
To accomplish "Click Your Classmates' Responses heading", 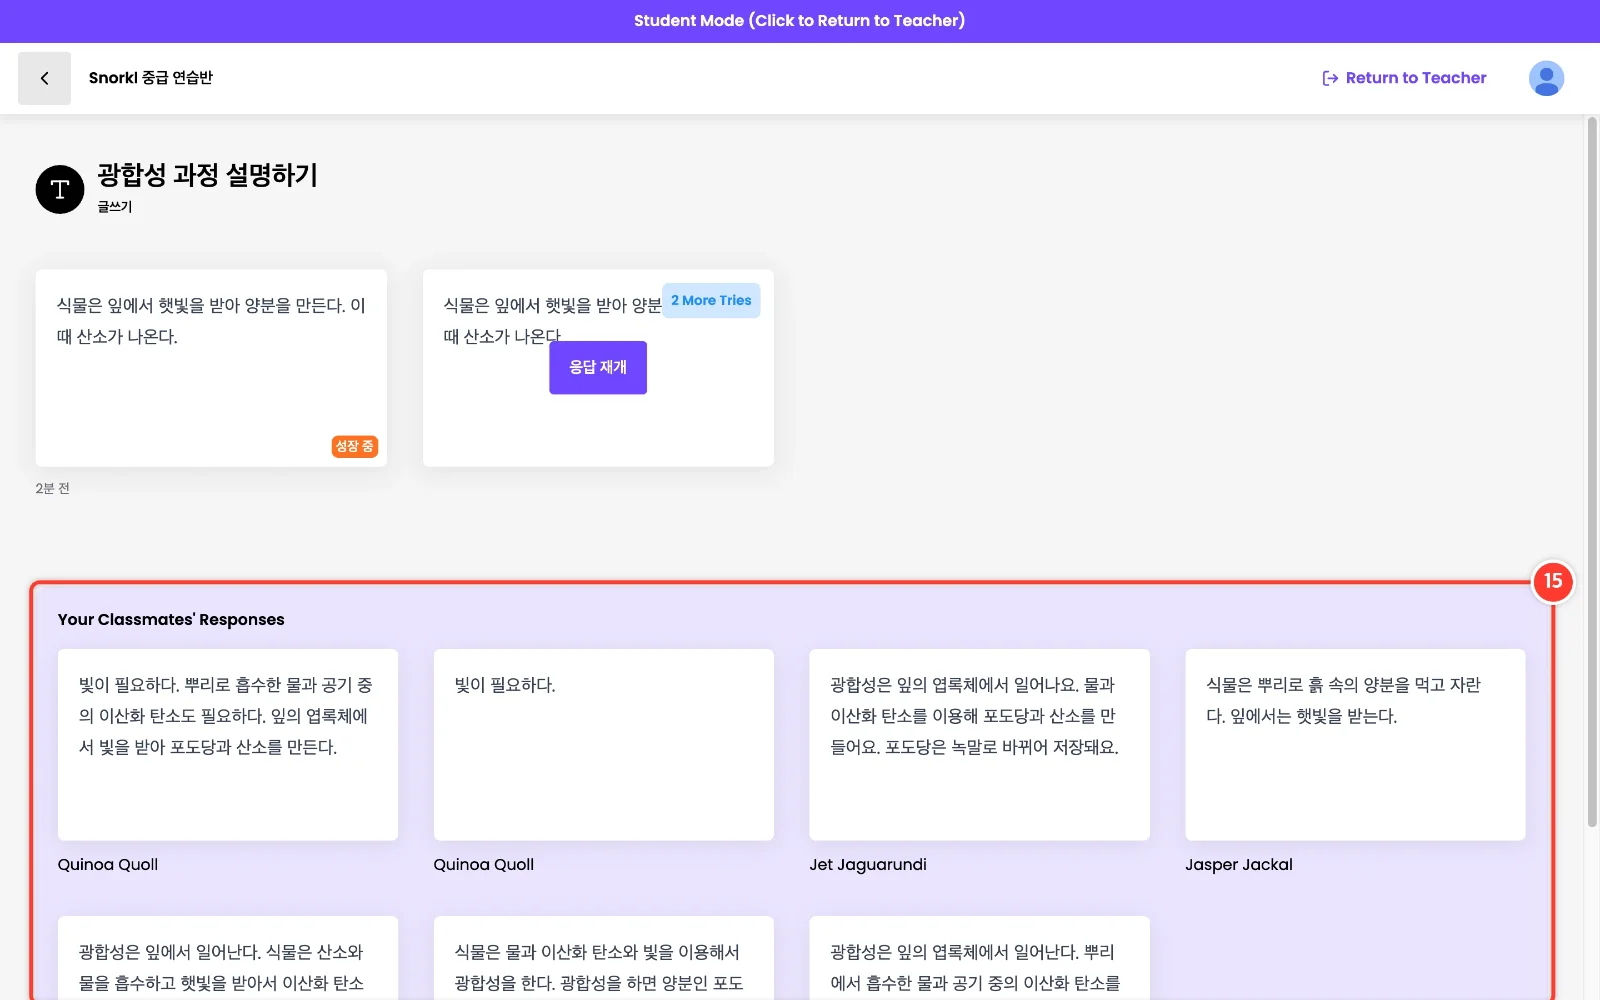I will tap(171, 620).
